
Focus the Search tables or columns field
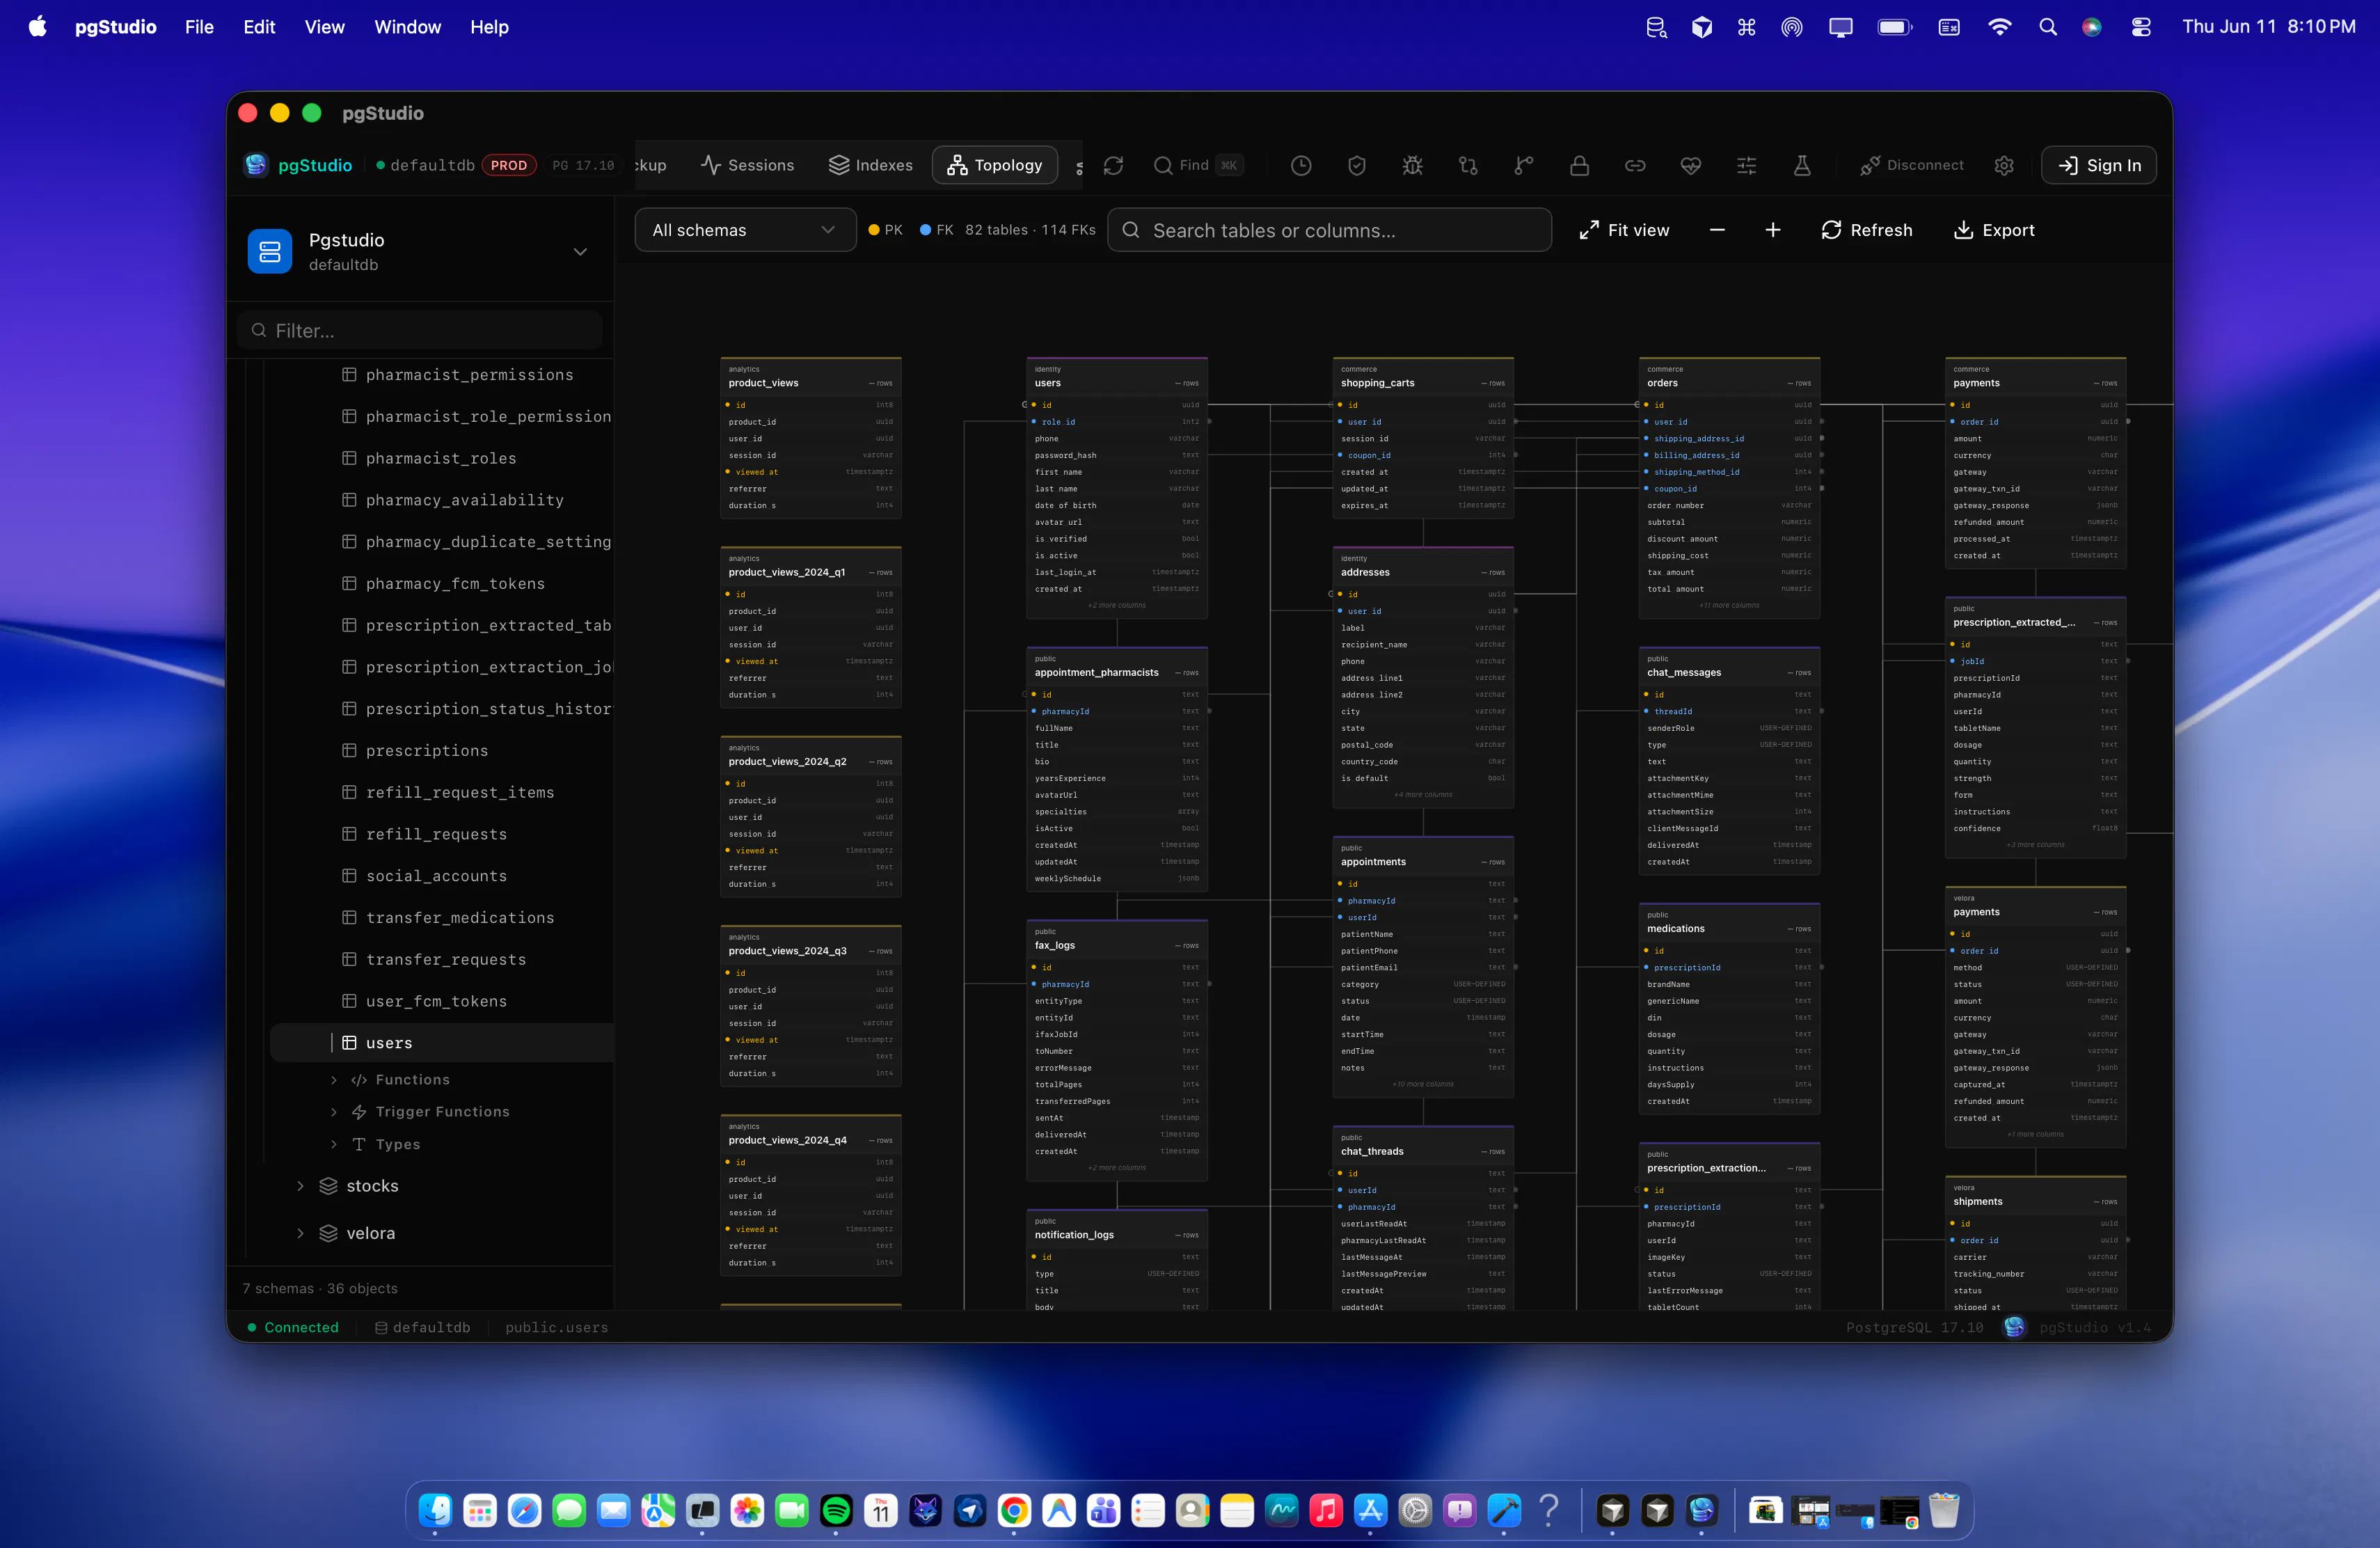1330,230
